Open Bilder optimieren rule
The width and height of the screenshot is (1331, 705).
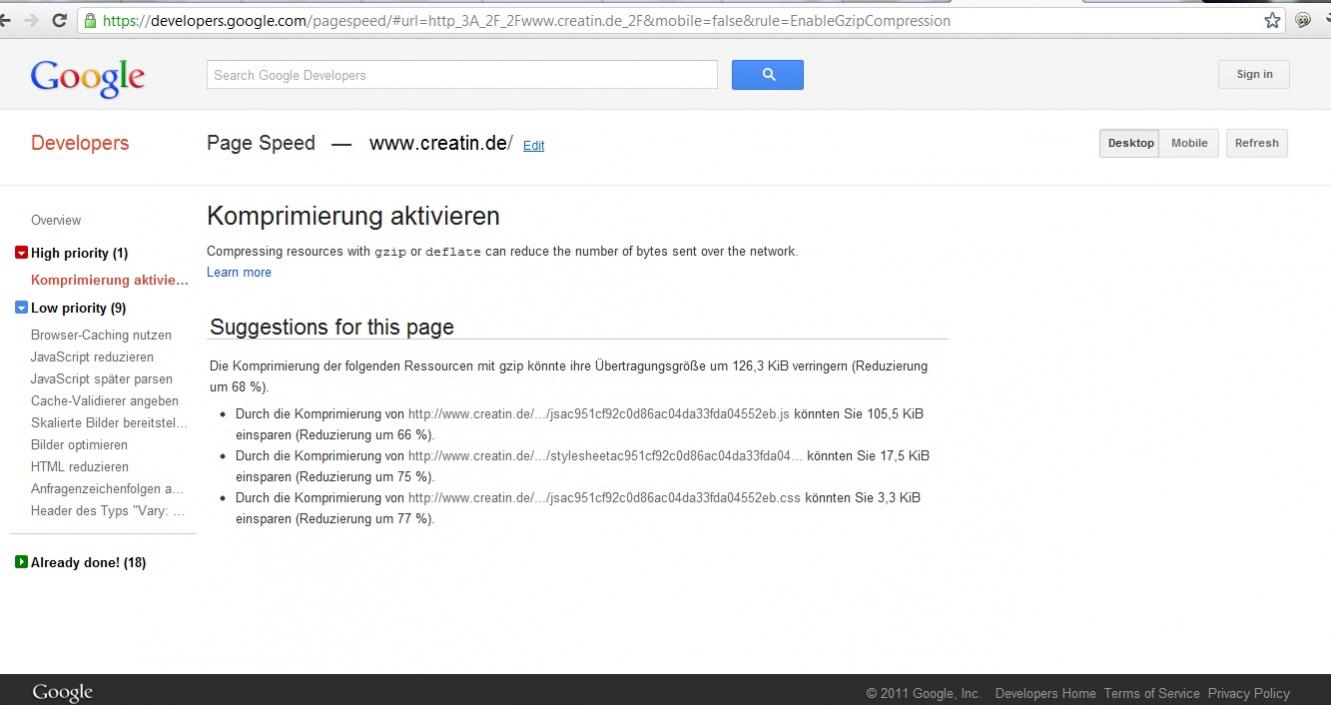(79, 445)
